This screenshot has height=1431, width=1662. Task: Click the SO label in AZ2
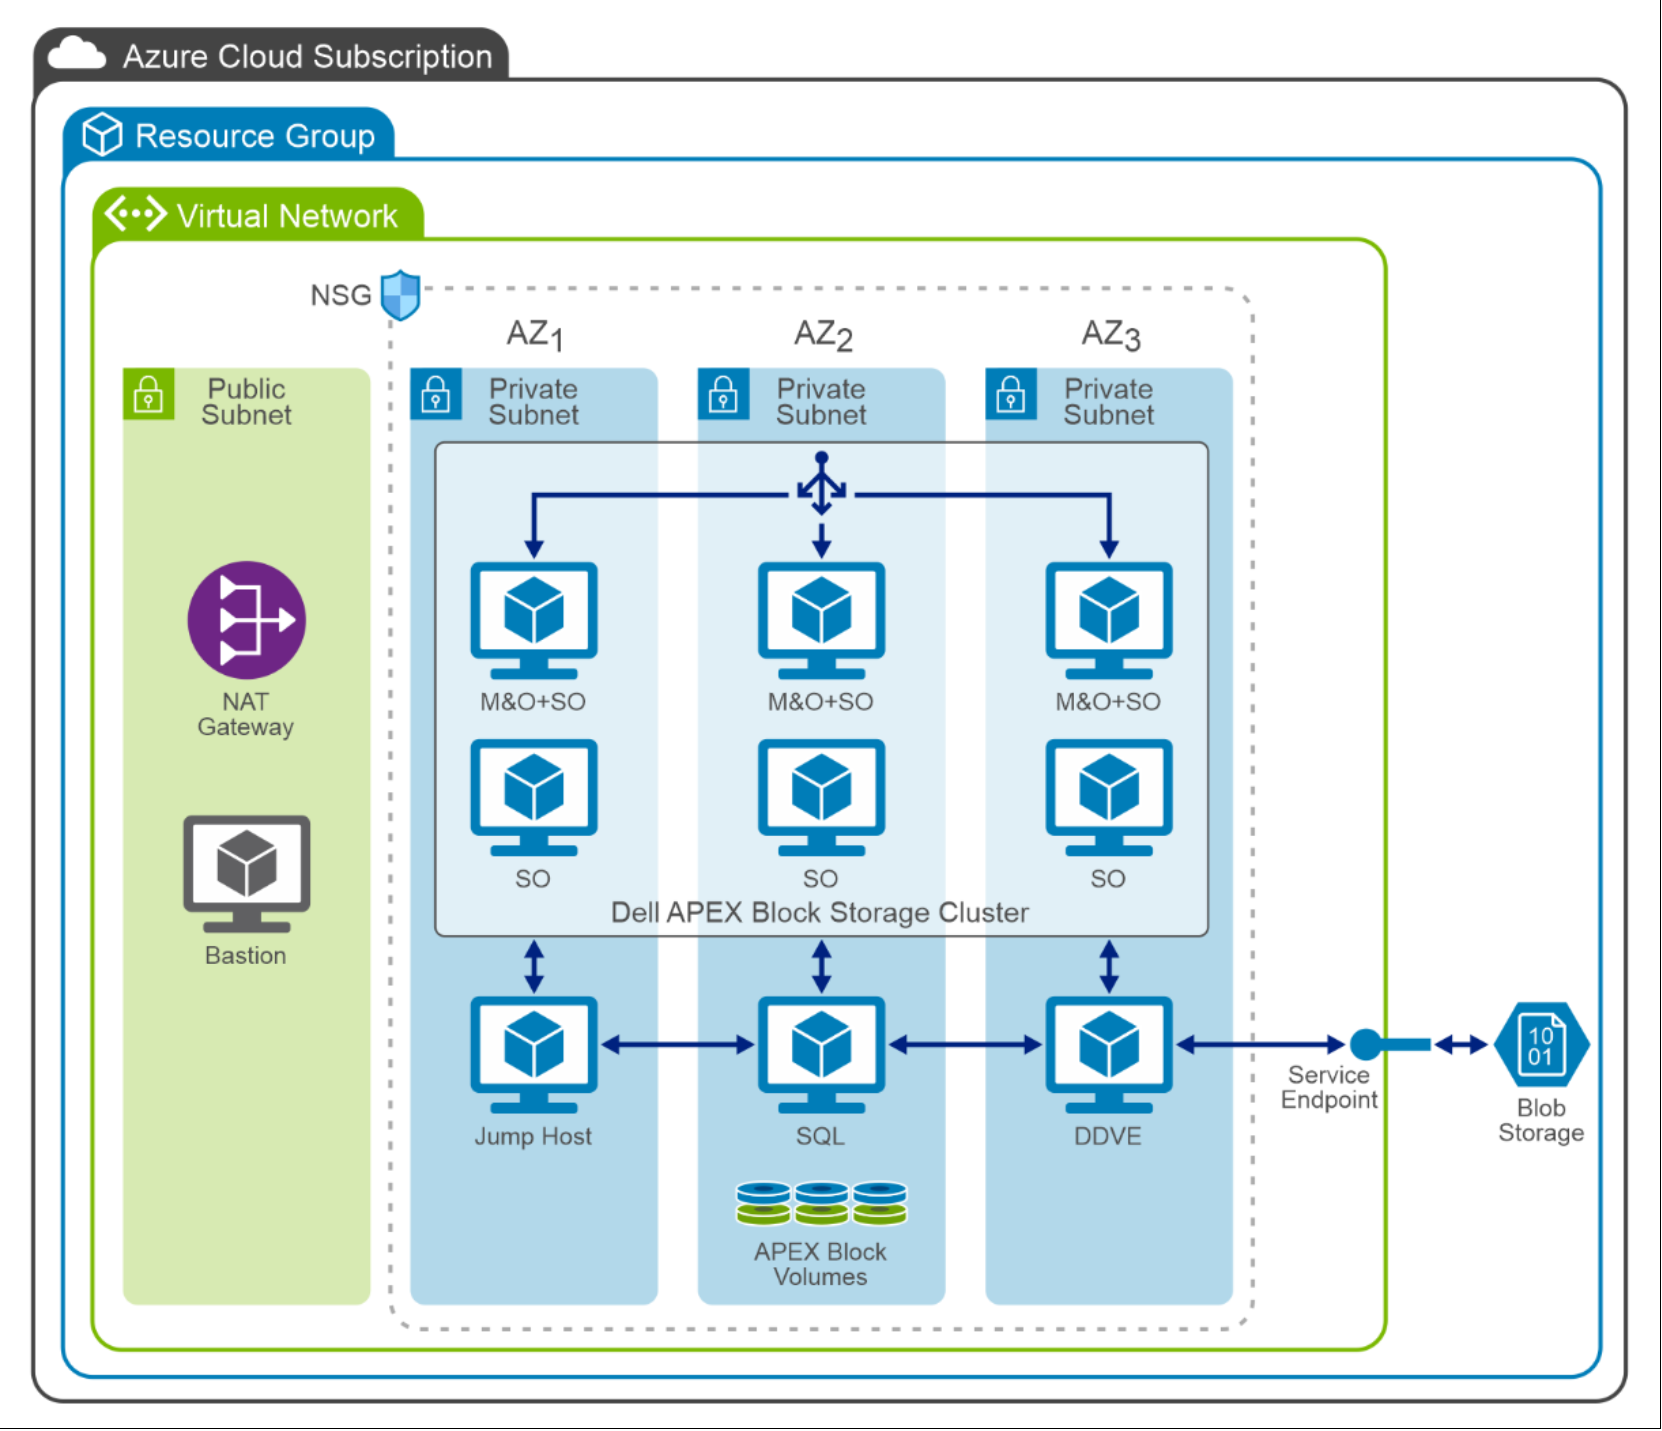tap(820, 878)
